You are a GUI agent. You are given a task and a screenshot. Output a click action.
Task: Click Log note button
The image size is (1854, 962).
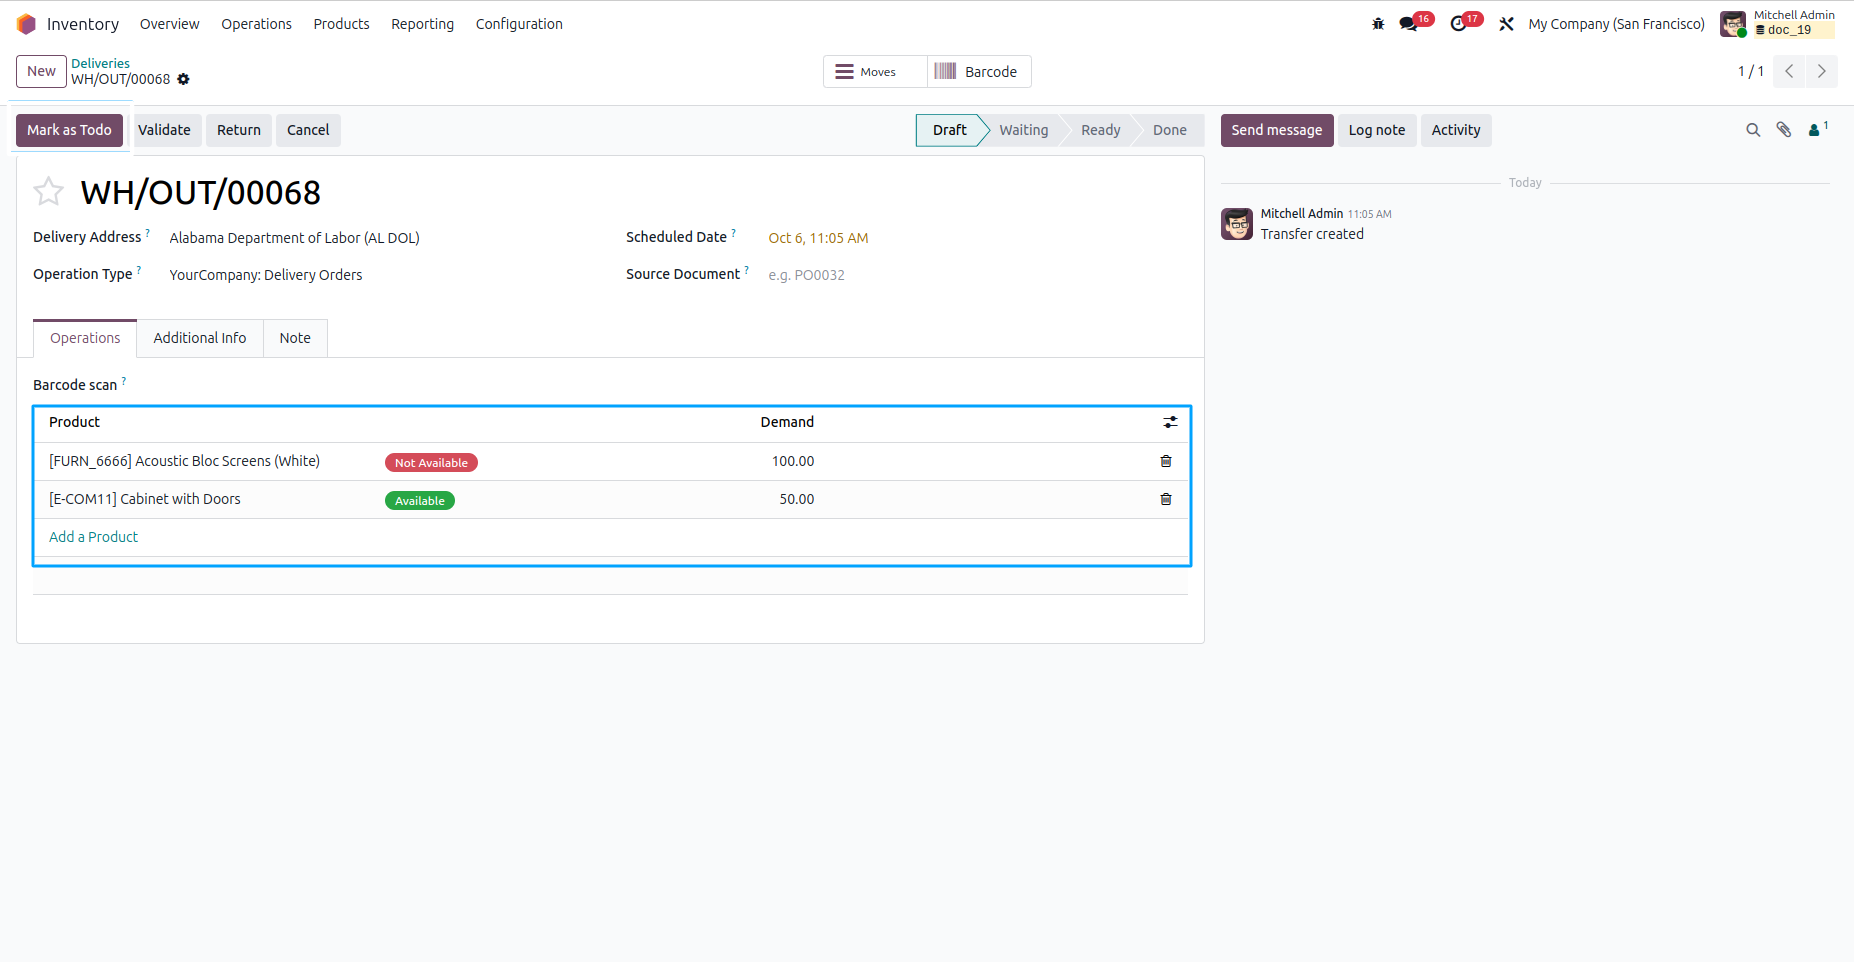(x=1377, y=130)
